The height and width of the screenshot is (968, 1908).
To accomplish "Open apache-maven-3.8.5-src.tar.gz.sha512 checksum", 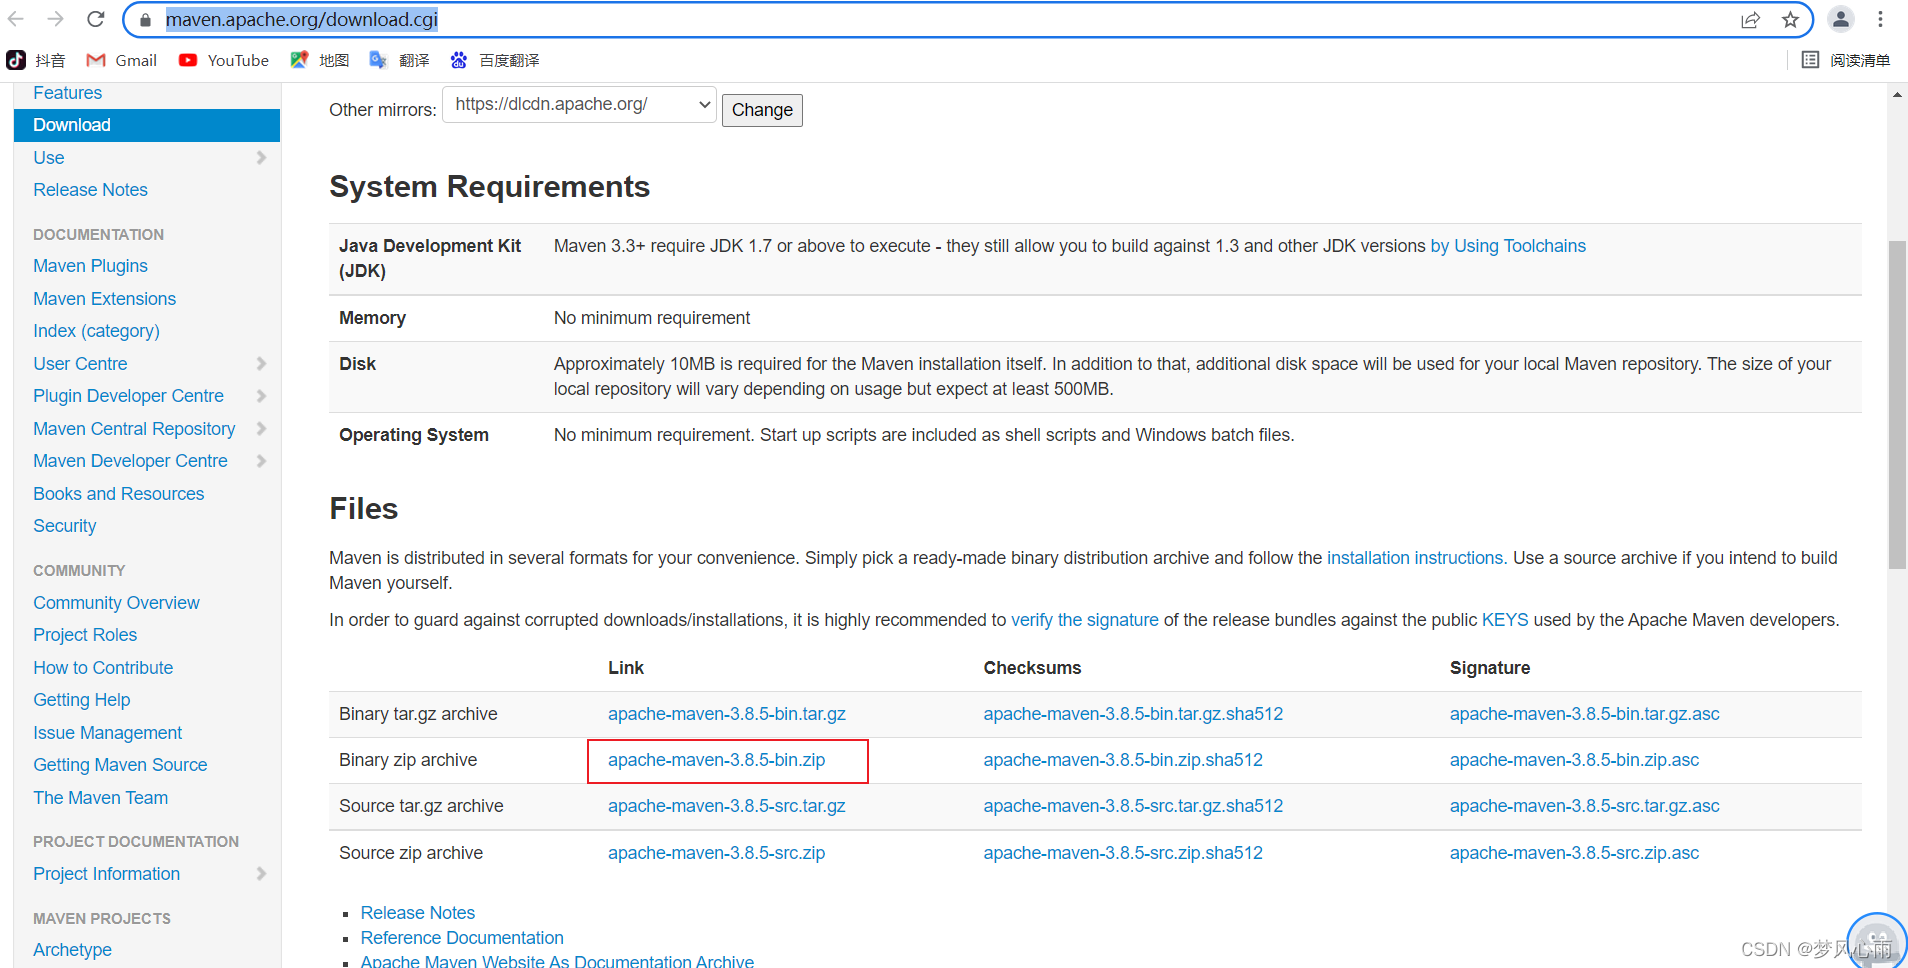I will pos(1133,806).
